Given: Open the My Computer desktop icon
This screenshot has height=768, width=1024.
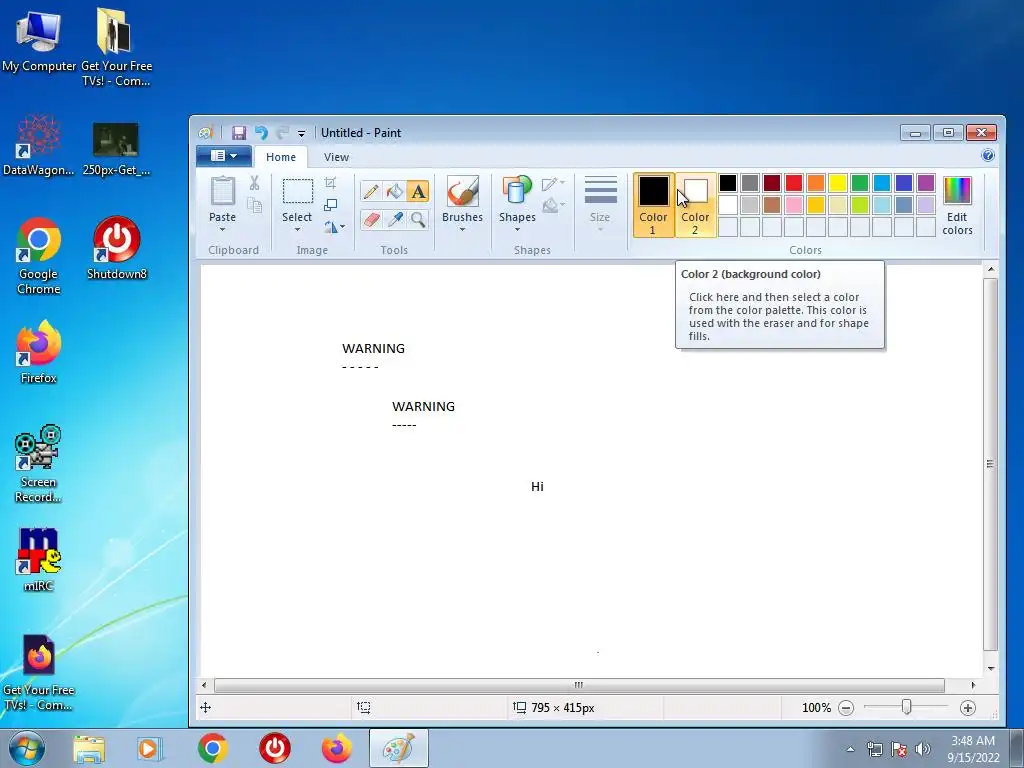Looking at the screenshot, I should pyautogui.click(x=39, y=40).
